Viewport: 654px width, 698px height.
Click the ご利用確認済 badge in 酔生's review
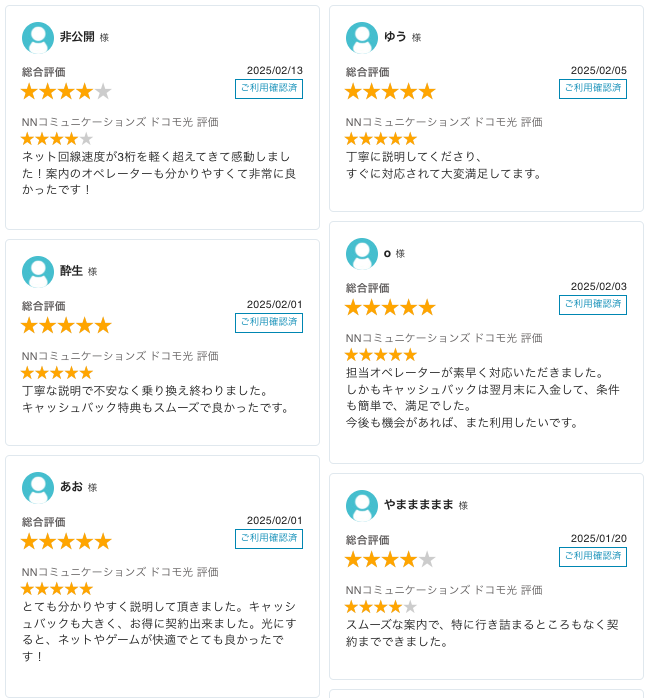tap(269, 323)
